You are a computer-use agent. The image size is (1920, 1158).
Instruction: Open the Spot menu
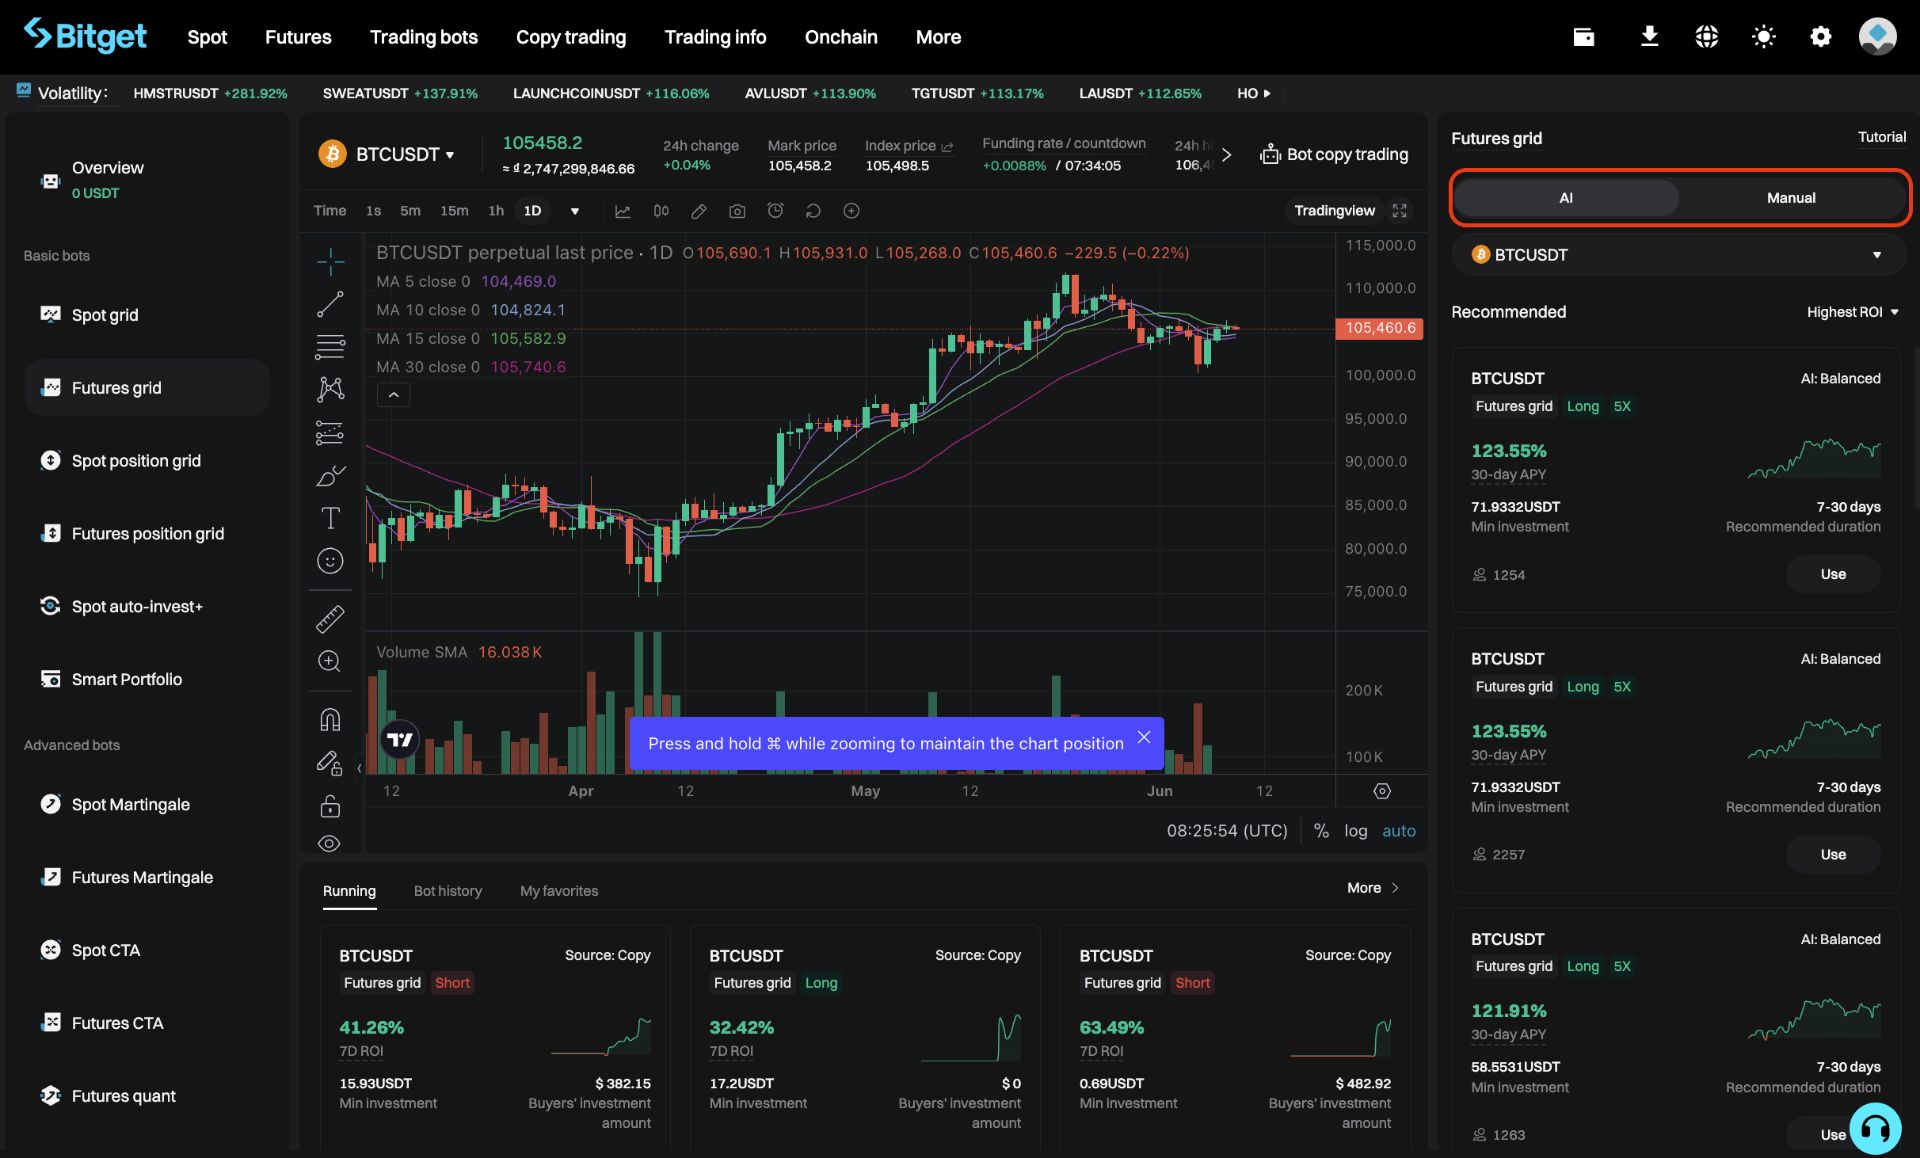(207, 37)
